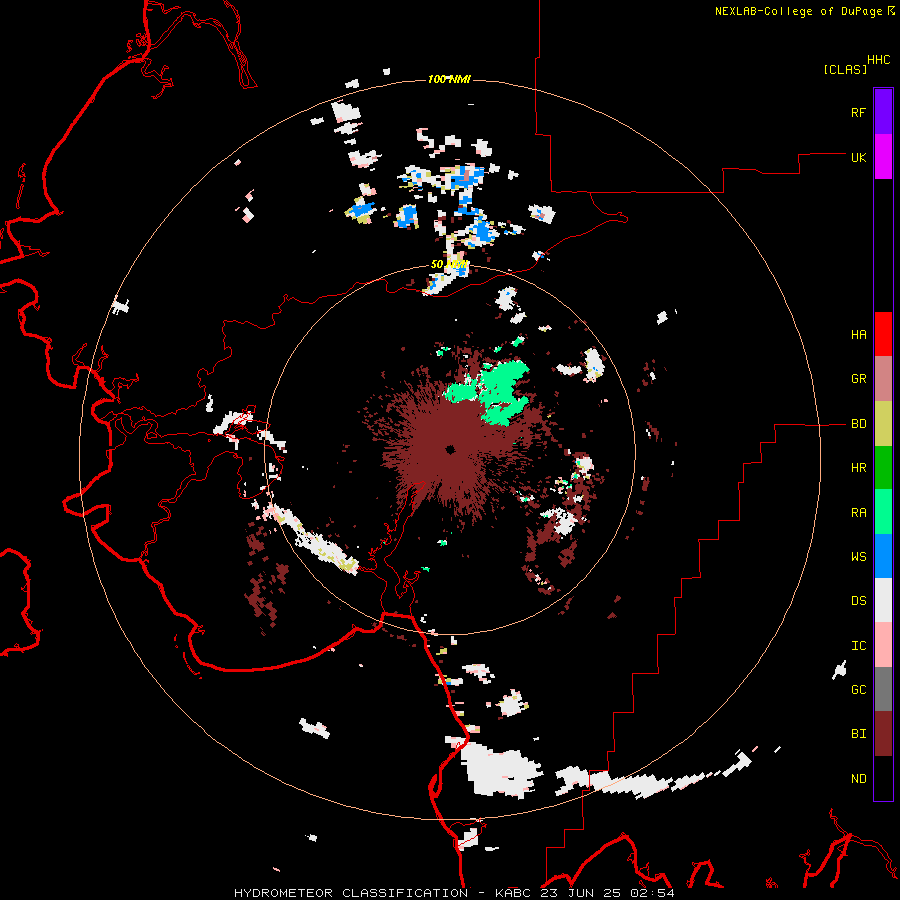Click the ND black legend swatch
Image resolution: width=900 pixels, height=900 pixels.
[x=883, y=778]
